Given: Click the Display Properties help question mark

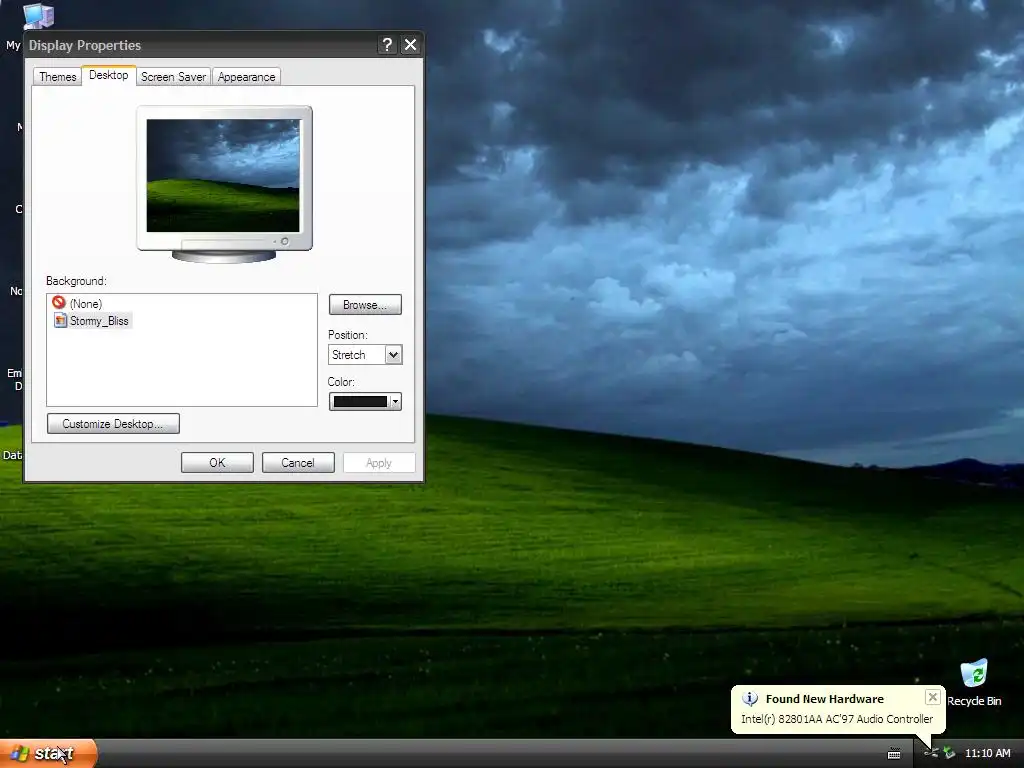Looking at the screenshot, I should pos(387,45).
